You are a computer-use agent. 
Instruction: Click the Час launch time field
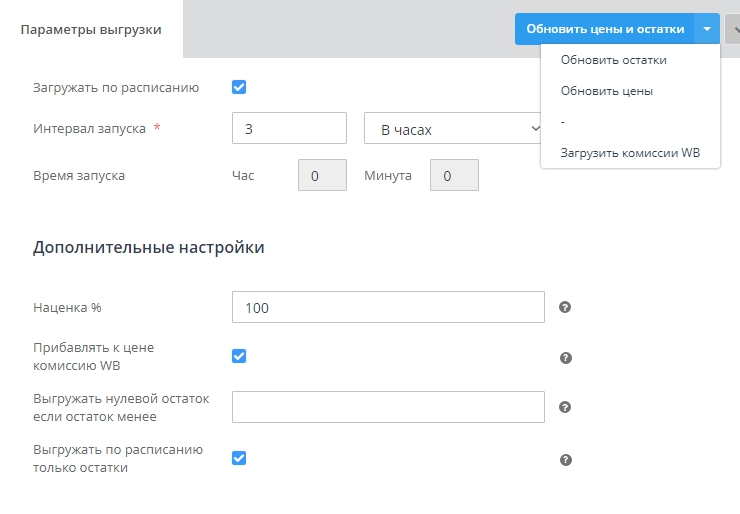[x=322, y=175]
